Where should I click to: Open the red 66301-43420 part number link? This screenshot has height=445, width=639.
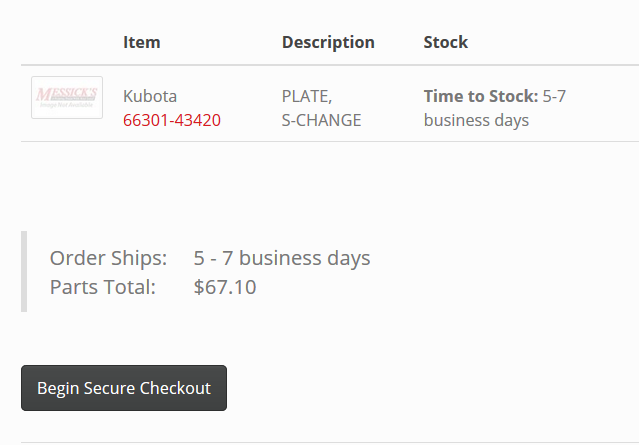coord(172,120)
